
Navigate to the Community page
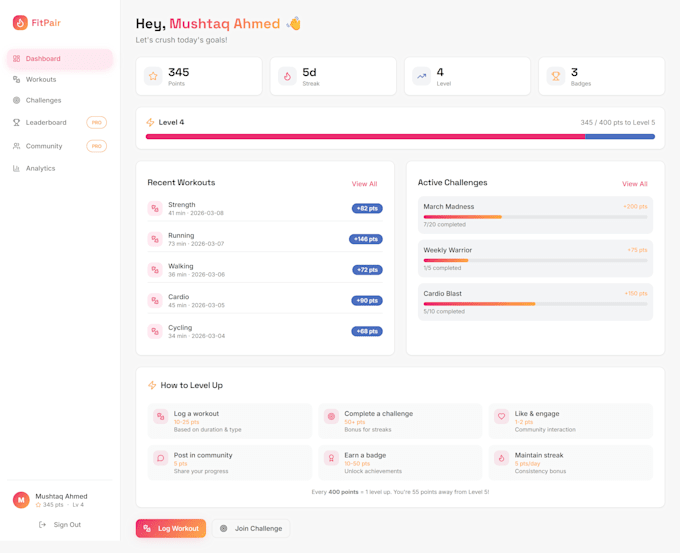[60, 146]
